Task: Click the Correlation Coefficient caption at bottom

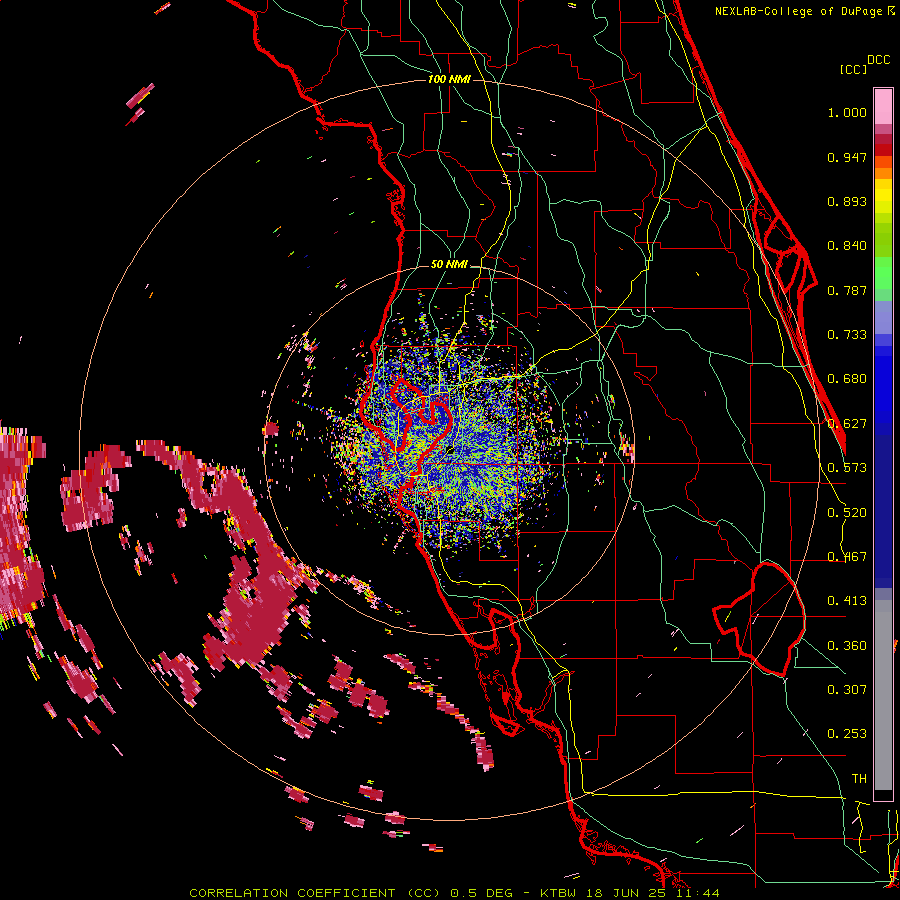Action: (x=454, y=893)
